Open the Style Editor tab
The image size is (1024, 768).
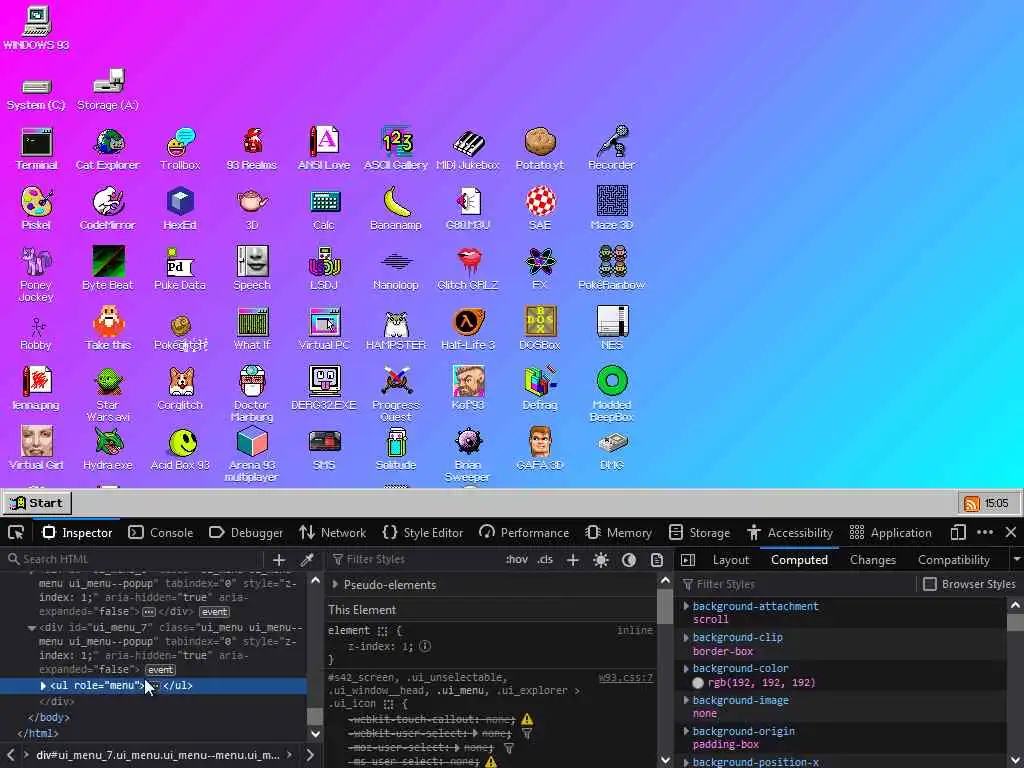coord(423,533)
